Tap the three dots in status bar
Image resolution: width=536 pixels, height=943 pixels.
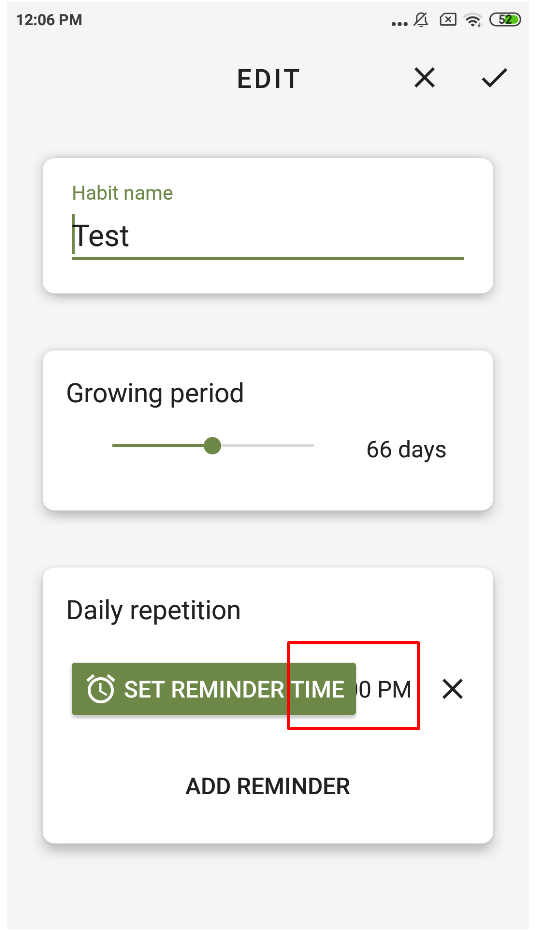(x=399, y=24)
